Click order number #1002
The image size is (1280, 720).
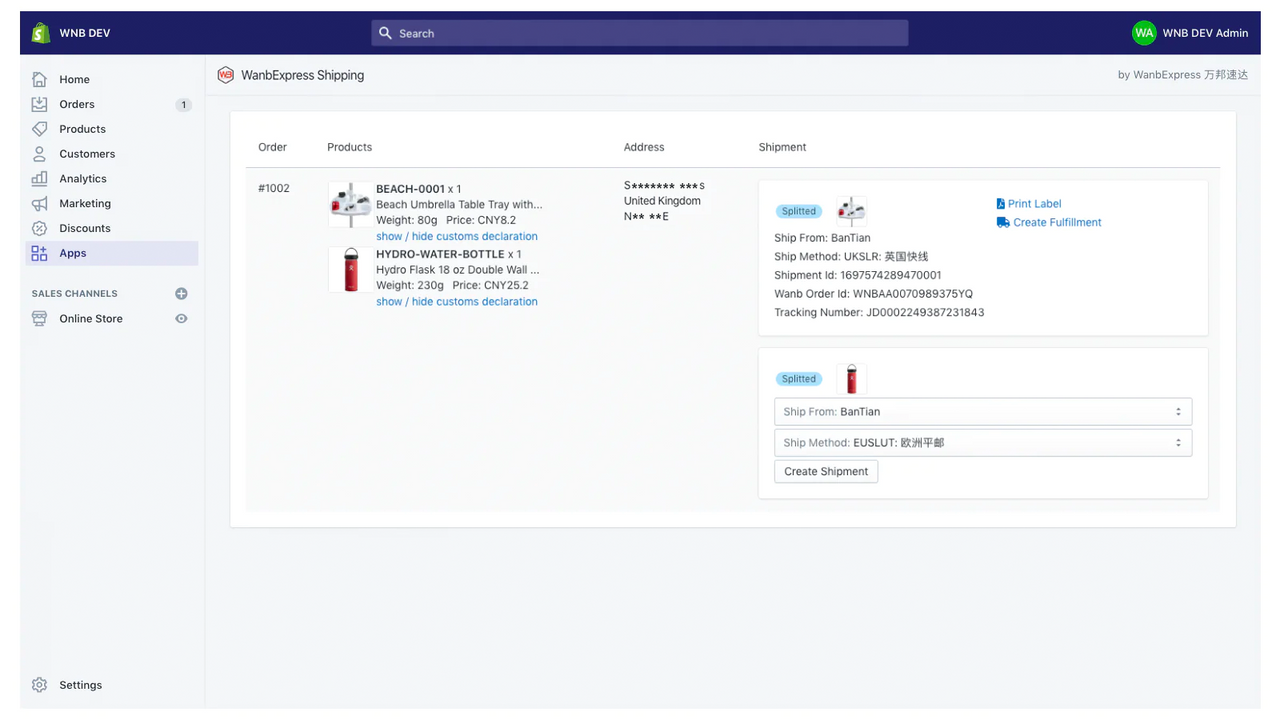(274, 188)
